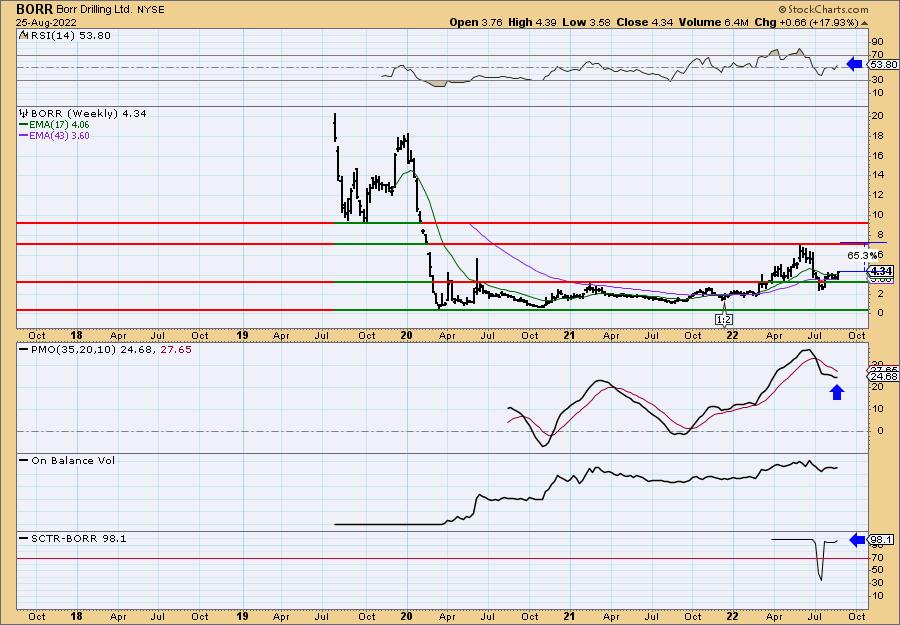Click the 21 year label below price panel

[569, 335]
